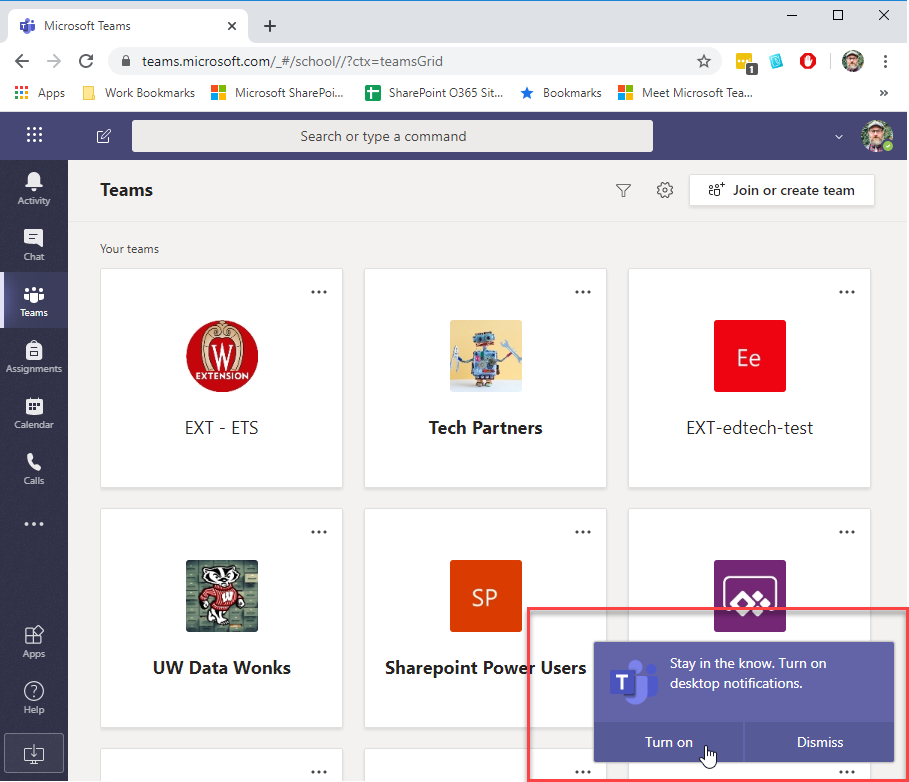Screen dimensions: 909x782
Task: Open the SharePoint O365 Sites bookmark
Action: [434, 93]
